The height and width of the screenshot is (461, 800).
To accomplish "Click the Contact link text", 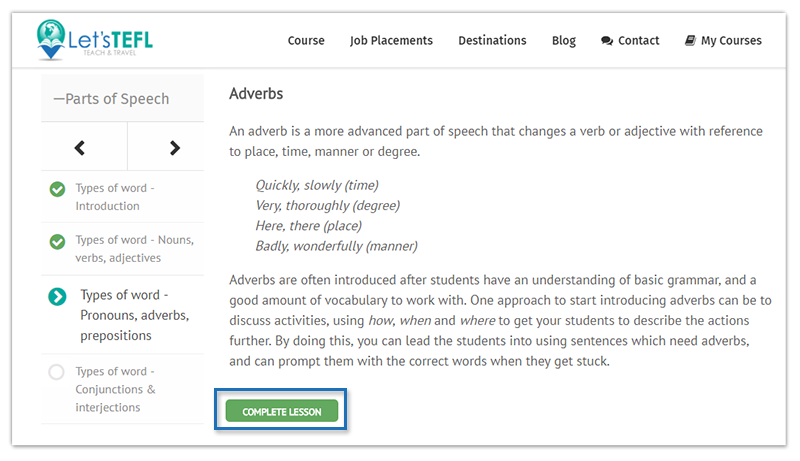I will pyautogui.click(x=639, y=40).
